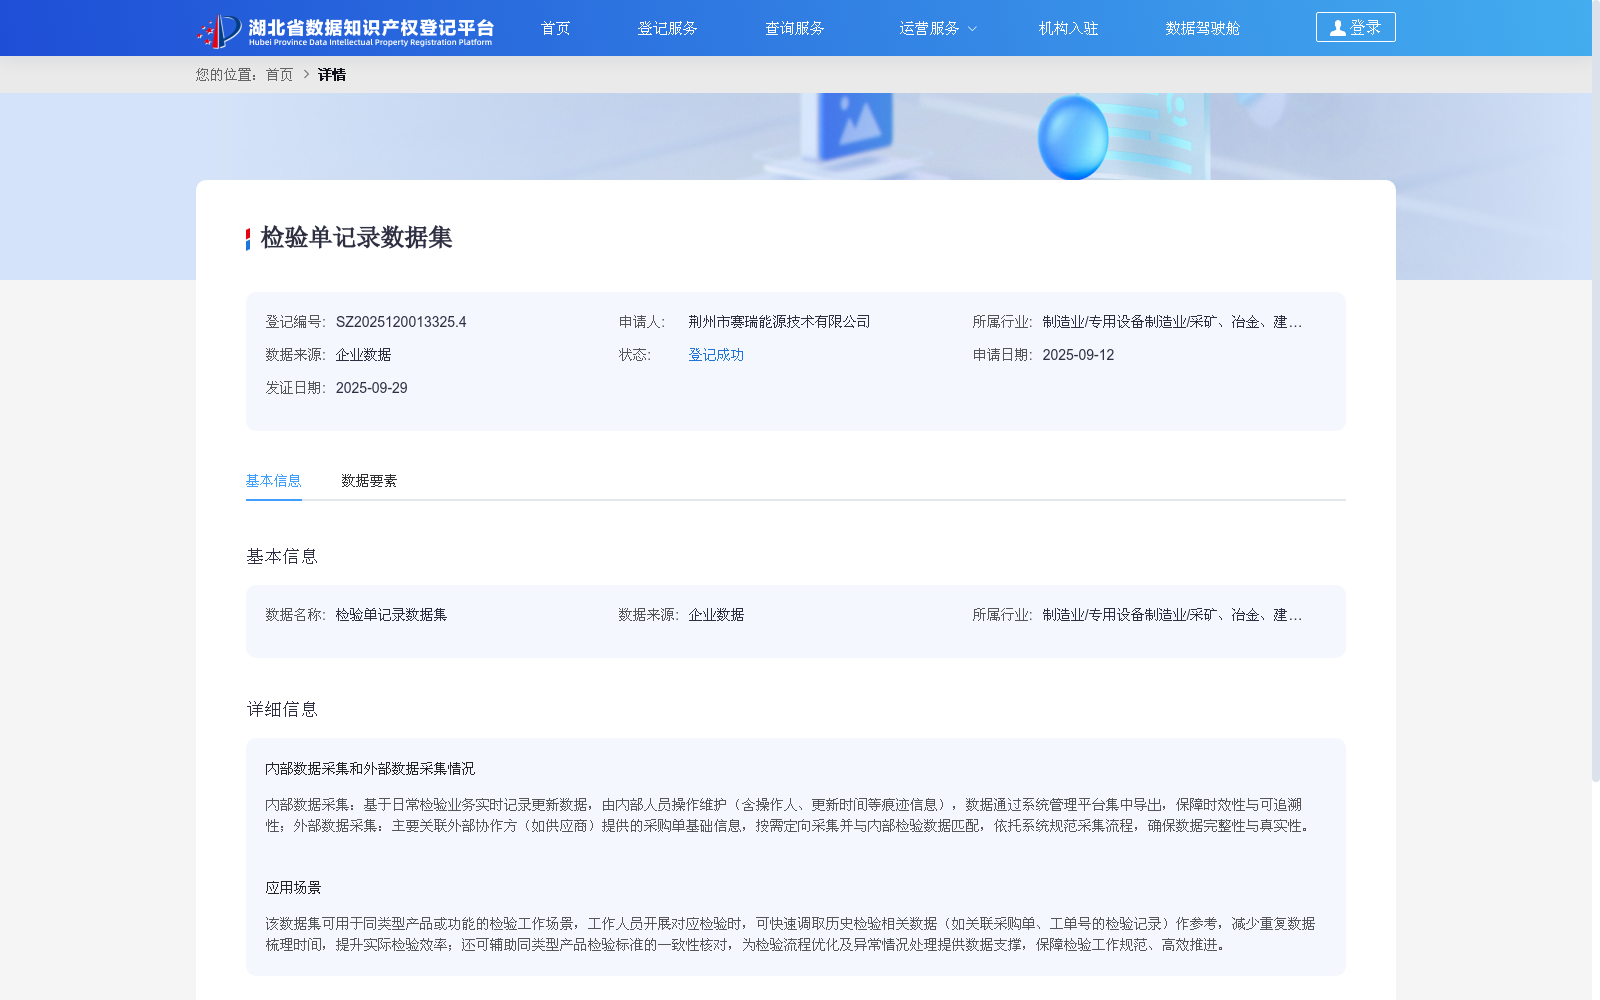
Task: Click 企业数据 in 基本信息 section
Action: pos(716,615)
